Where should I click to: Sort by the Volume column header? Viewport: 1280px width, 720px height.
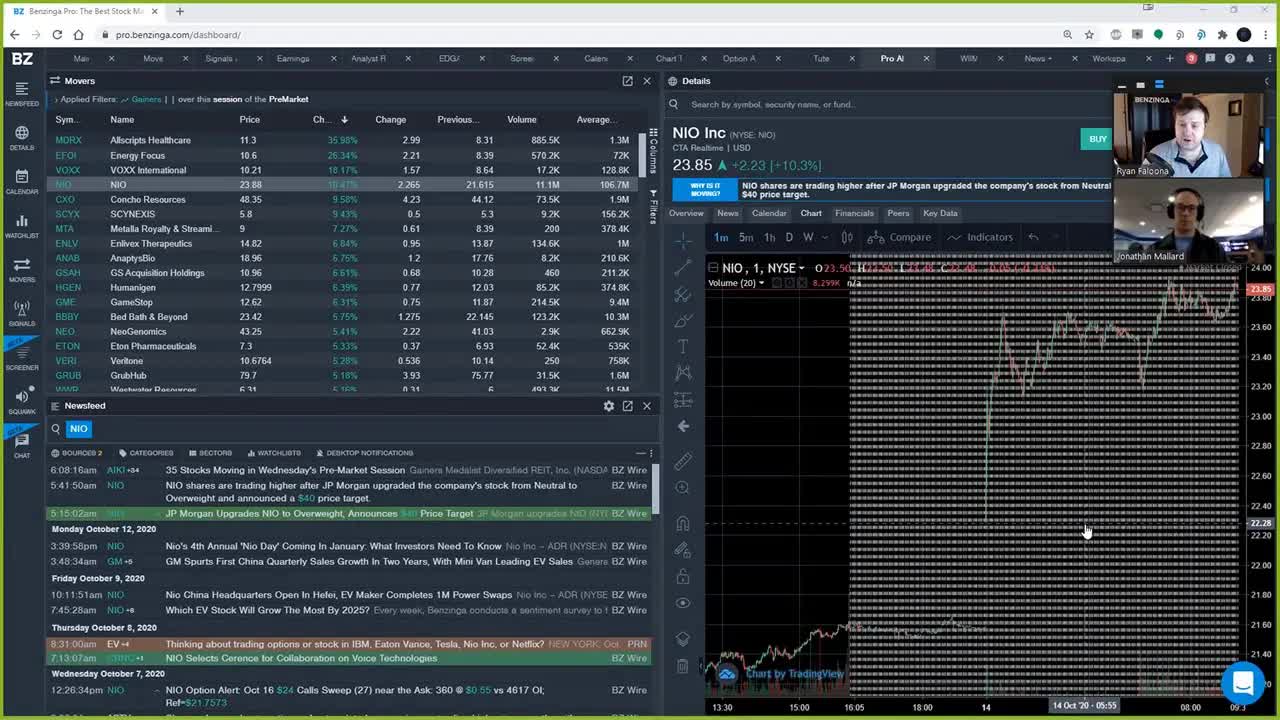point(521,120)
